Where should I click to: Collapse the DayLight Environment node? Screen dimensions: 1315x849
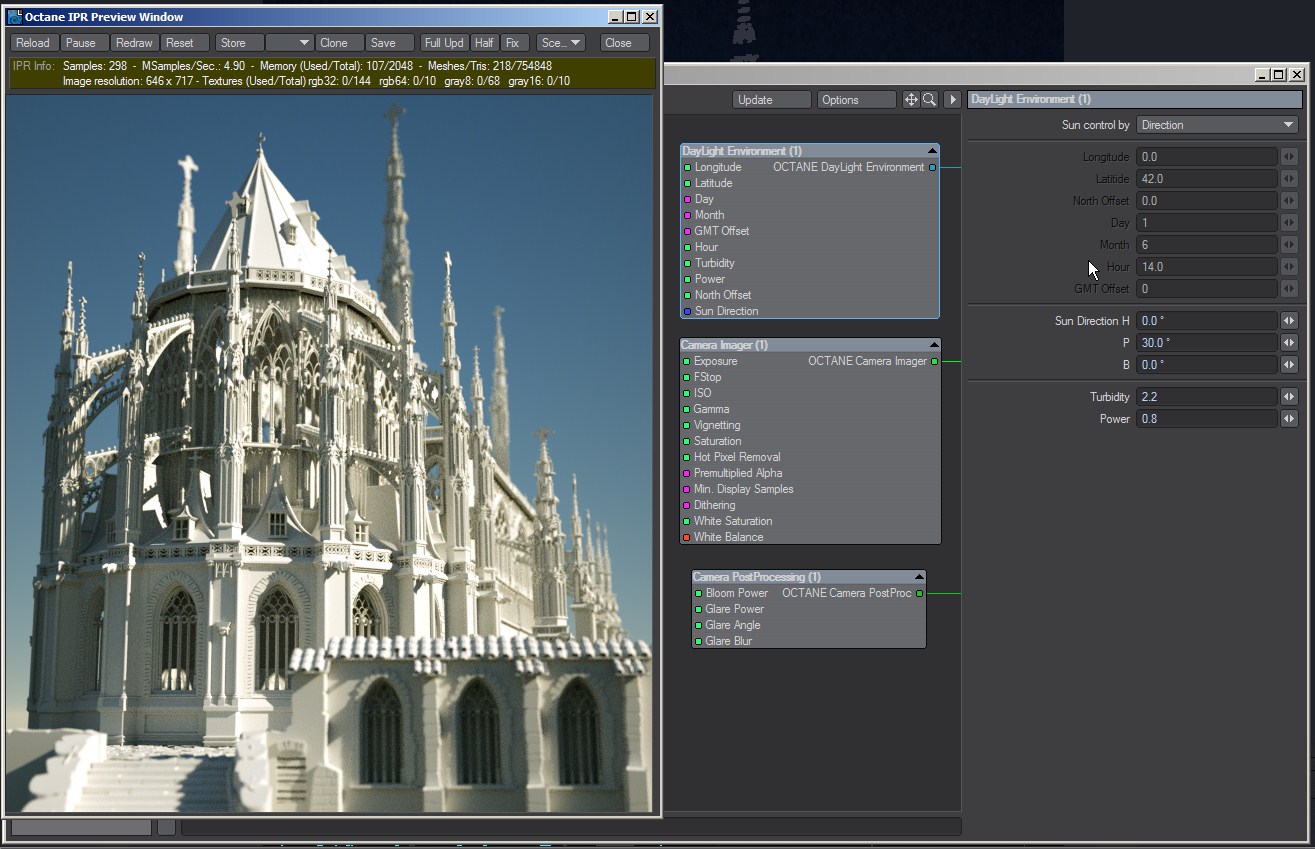(x=931, y=151)
